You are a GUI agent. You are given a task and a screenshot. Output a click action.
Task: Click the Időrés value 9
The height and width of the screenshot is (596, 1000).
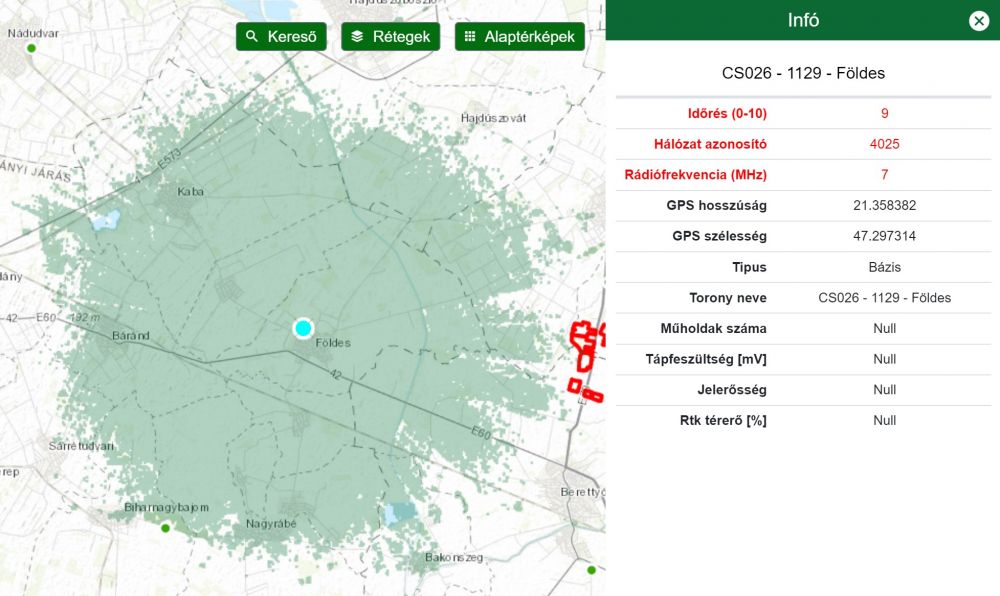tap(885, 113)
